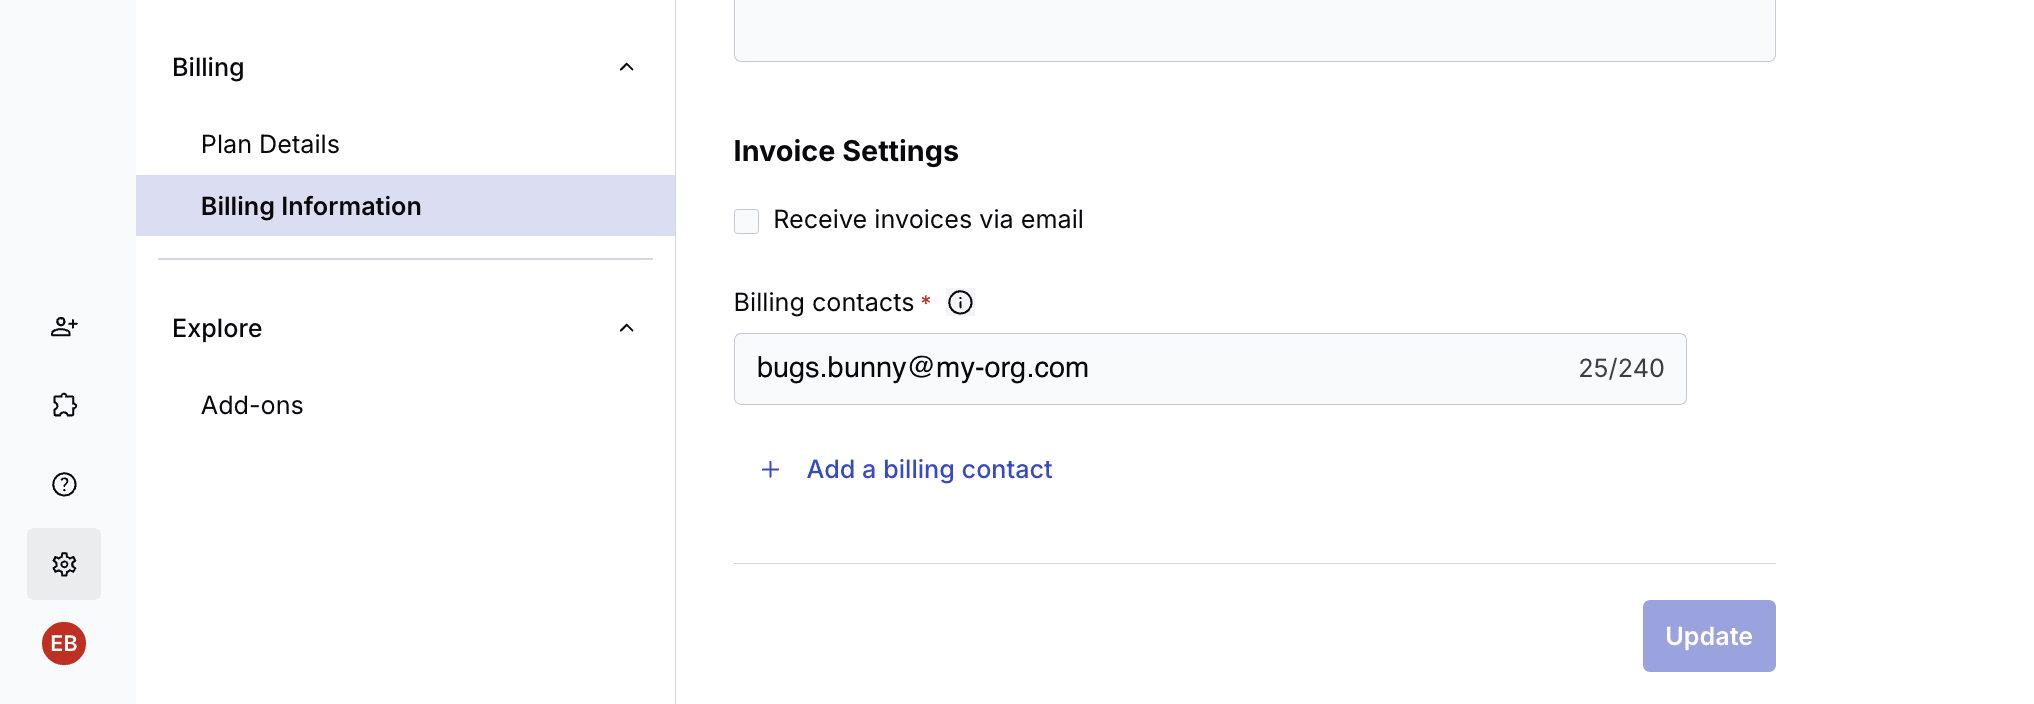Select Billing Information in the sidebar

coord(311,206)
